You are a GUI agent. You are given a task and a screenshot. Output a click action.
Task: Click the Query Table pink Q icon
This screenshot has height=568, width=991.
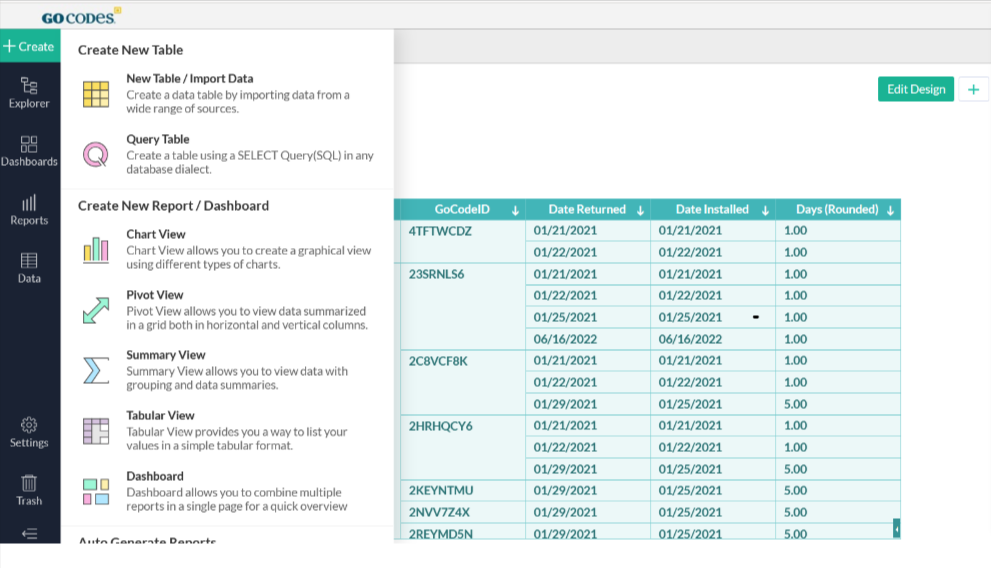pyautogui.click(x=96, y=154)
